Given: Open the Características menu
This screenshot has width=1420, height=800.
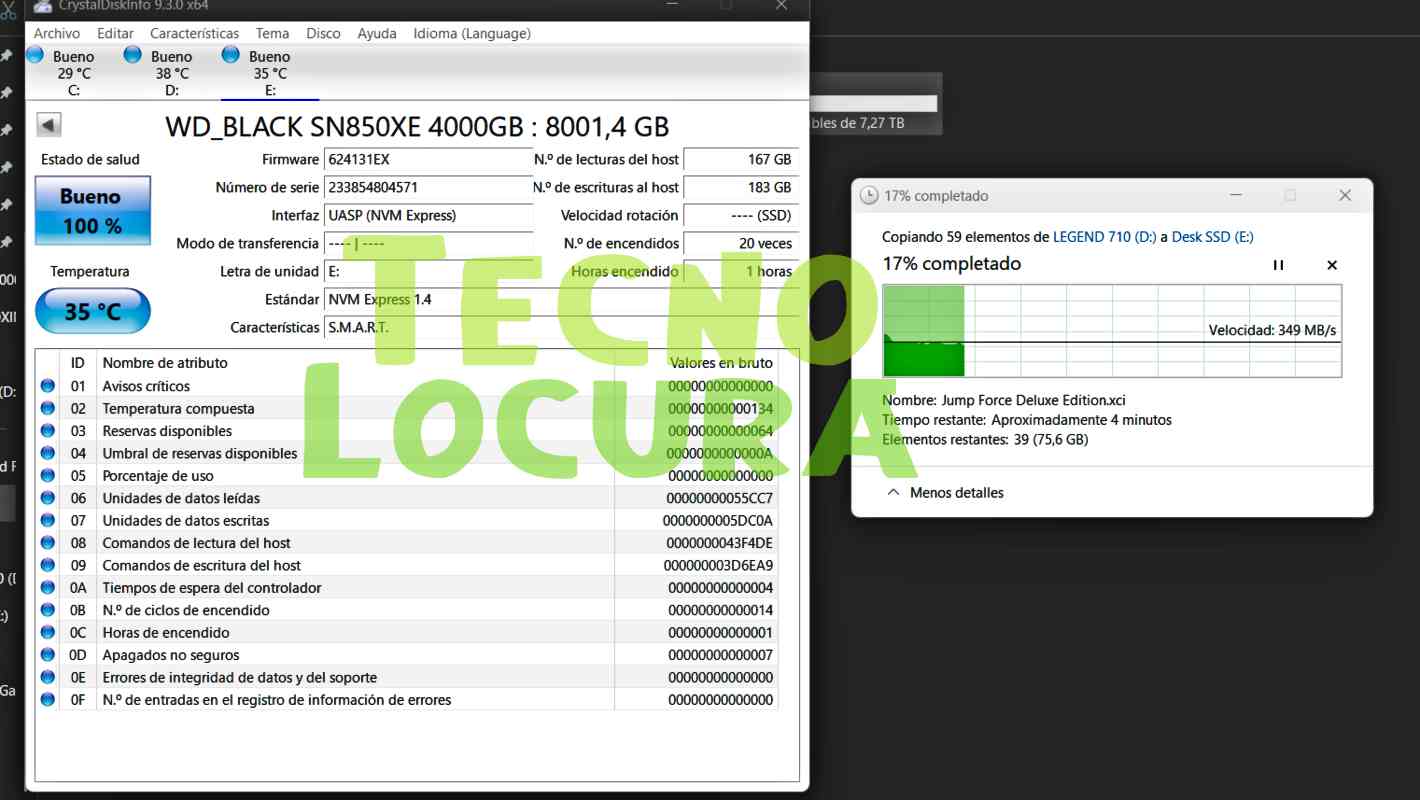Looking at the screenshot, I should click(x=194, y=33).
